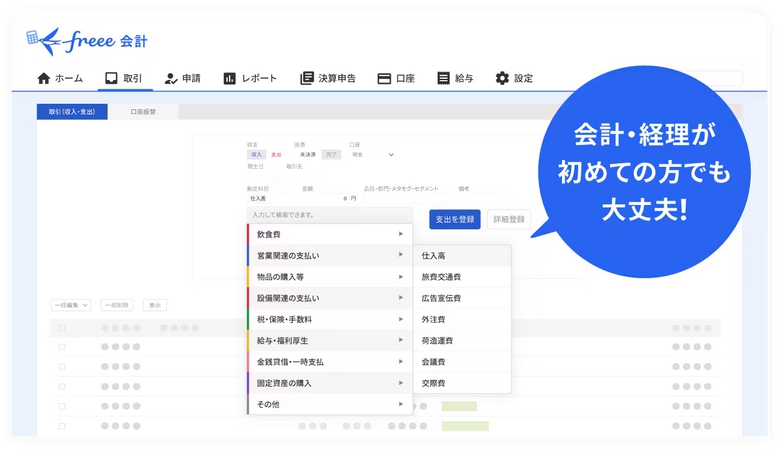Open the 取引 navigation icon

(x=111, y=78)
